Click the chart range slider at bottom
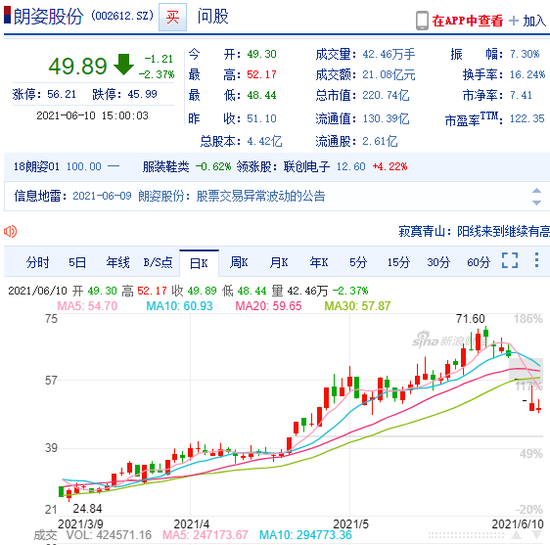The width and height of the screenshot is (550, 545). coord(466,535)
